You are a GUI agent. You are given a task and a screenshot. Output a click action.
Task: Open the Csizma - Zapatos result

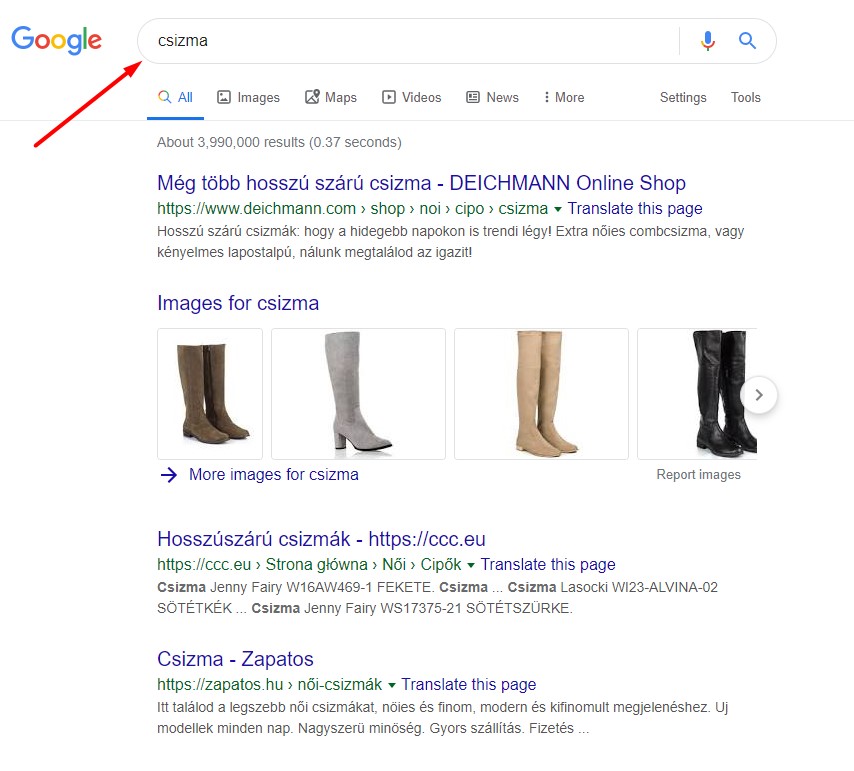235,659
